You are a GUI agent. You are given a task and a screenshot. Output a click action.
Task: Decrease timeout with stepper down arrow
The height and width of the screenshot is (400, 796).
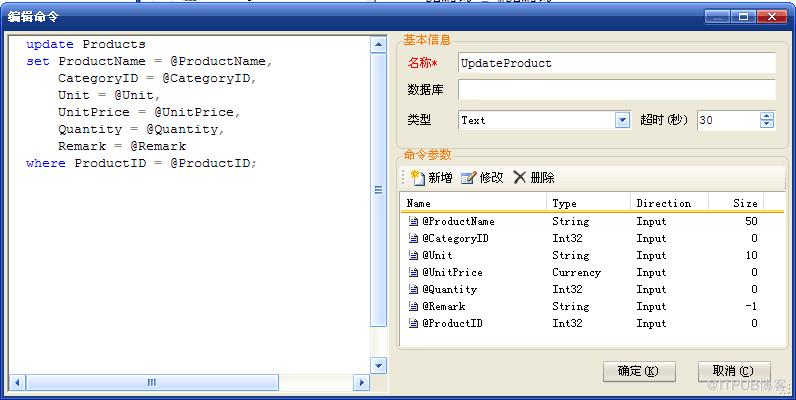(767, 124)
